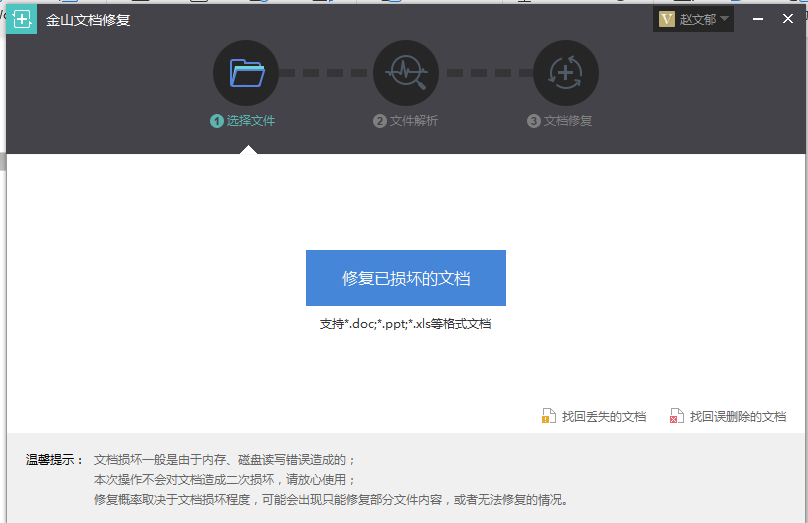Click the VIP badge icon beside username

tap(667, 20)
